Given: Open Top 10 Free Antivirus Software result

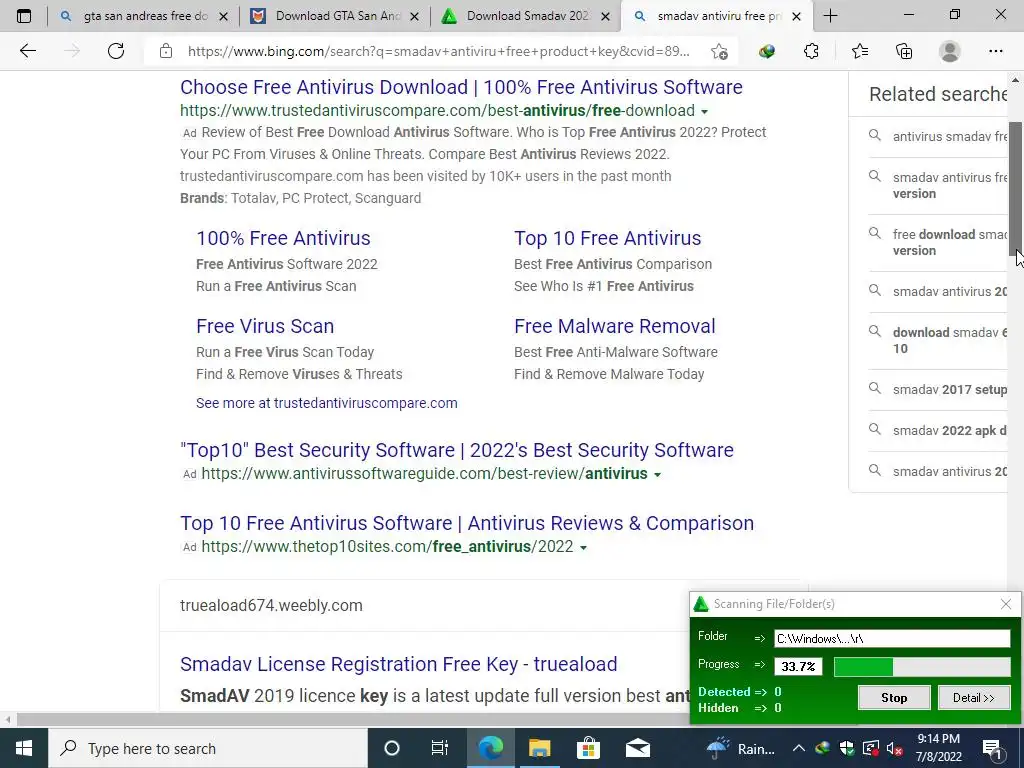Looking at the screenshot, I should (467, 523).
